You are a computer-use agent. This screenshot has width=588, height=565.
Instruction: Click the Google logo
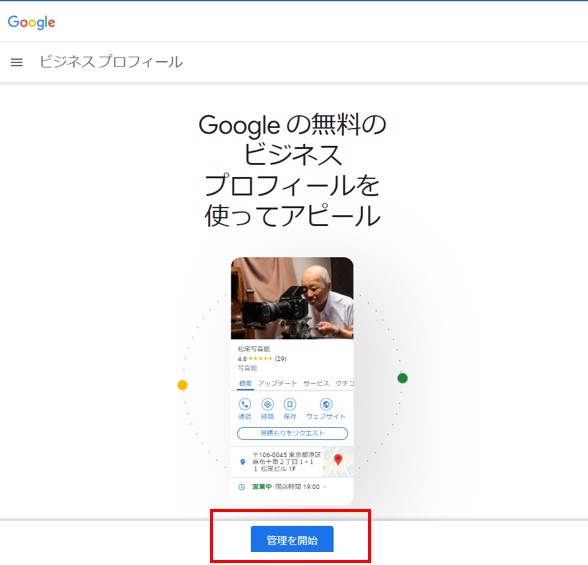(x=32, y=22)
